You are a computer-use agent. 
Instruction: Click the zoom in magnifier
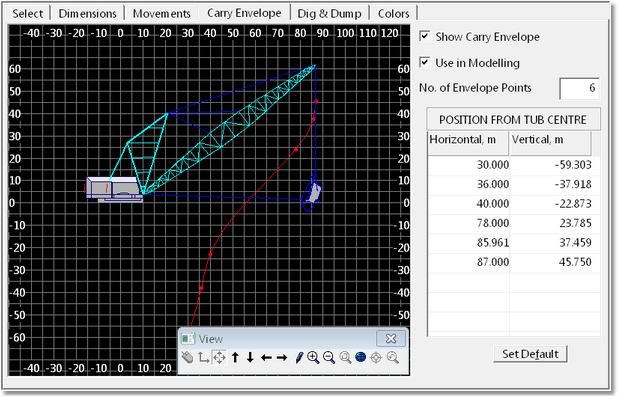pyautogui.click(x=313, y=357)
